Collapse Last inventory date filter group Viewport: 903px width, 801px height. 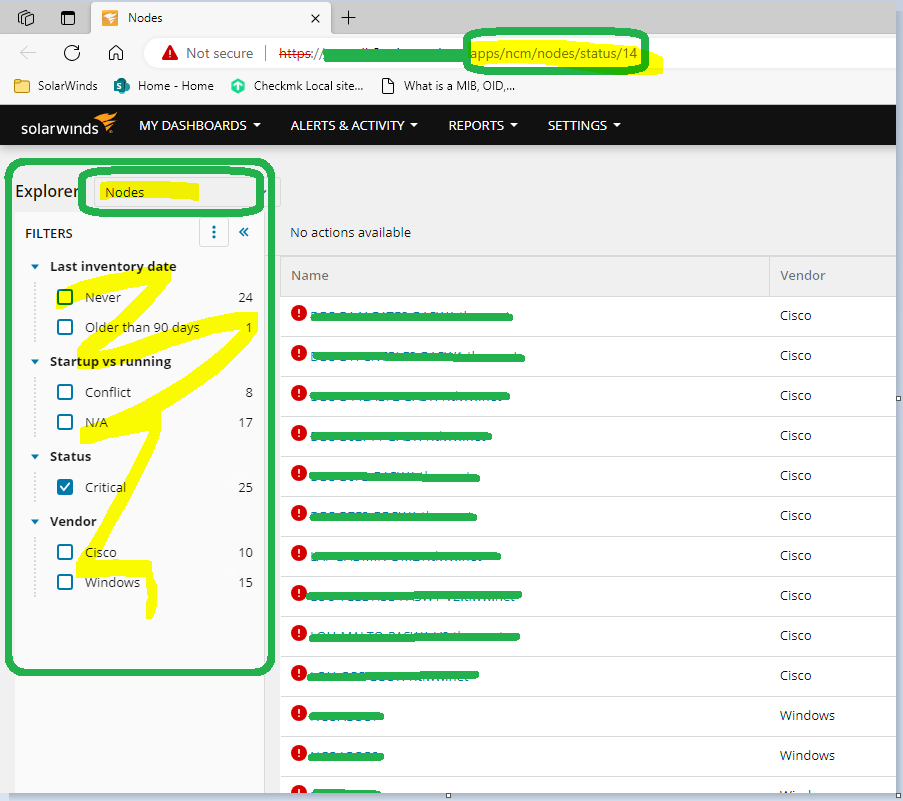35,267
